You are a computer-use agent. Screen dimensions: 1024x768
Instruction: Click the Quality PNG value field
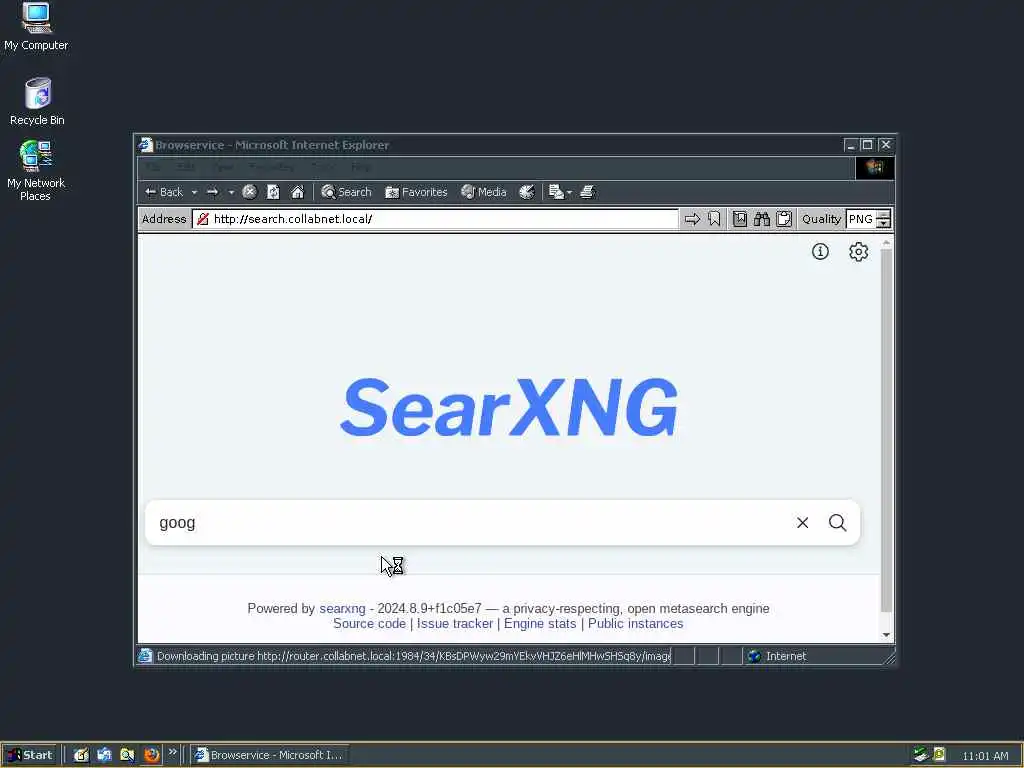[861, 219]
